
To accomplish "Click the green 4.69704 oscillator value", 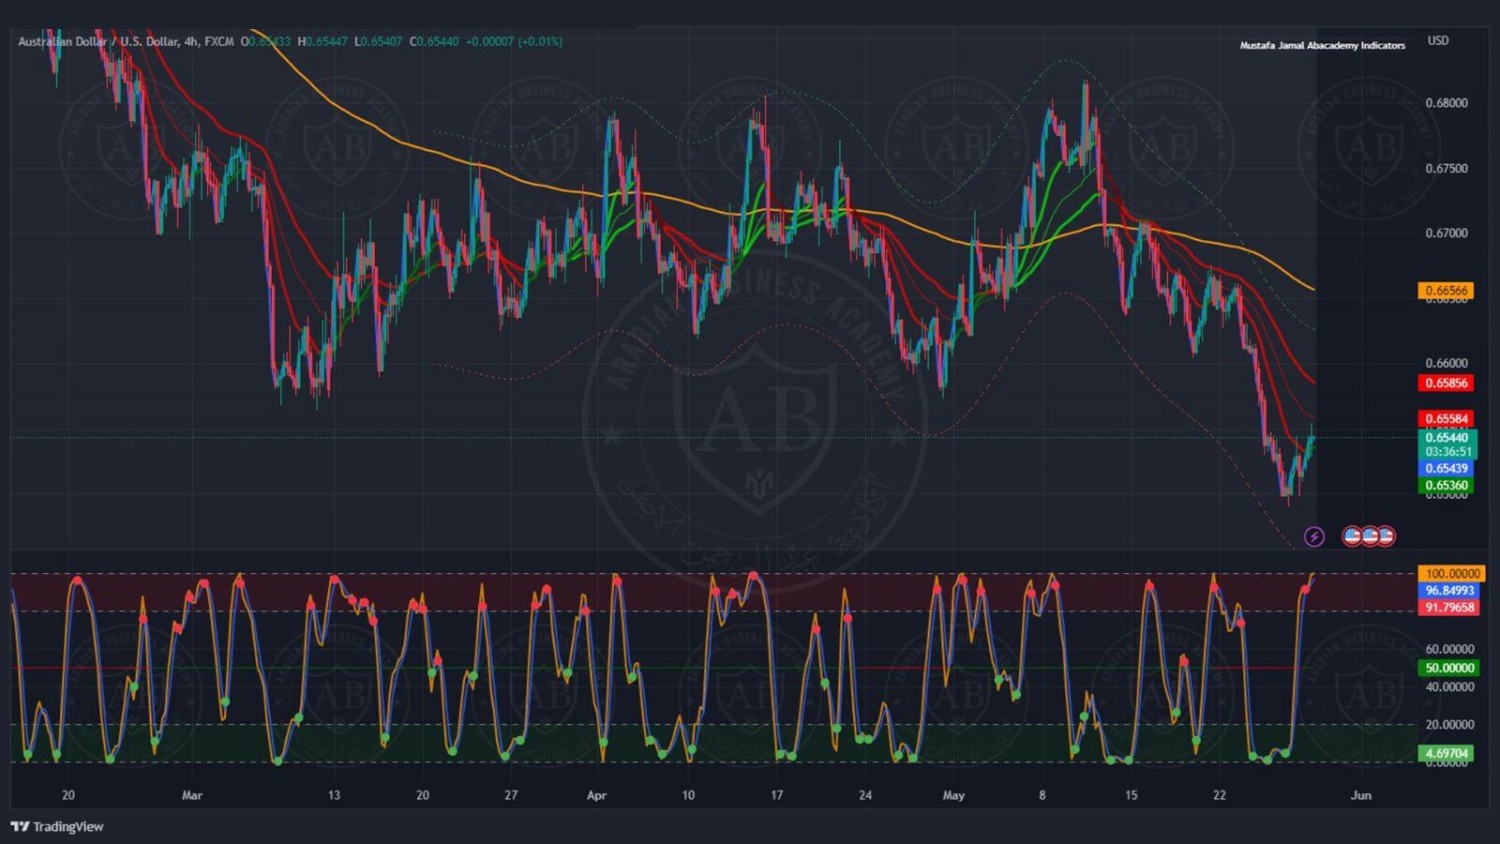I will tap(1446, 753).
